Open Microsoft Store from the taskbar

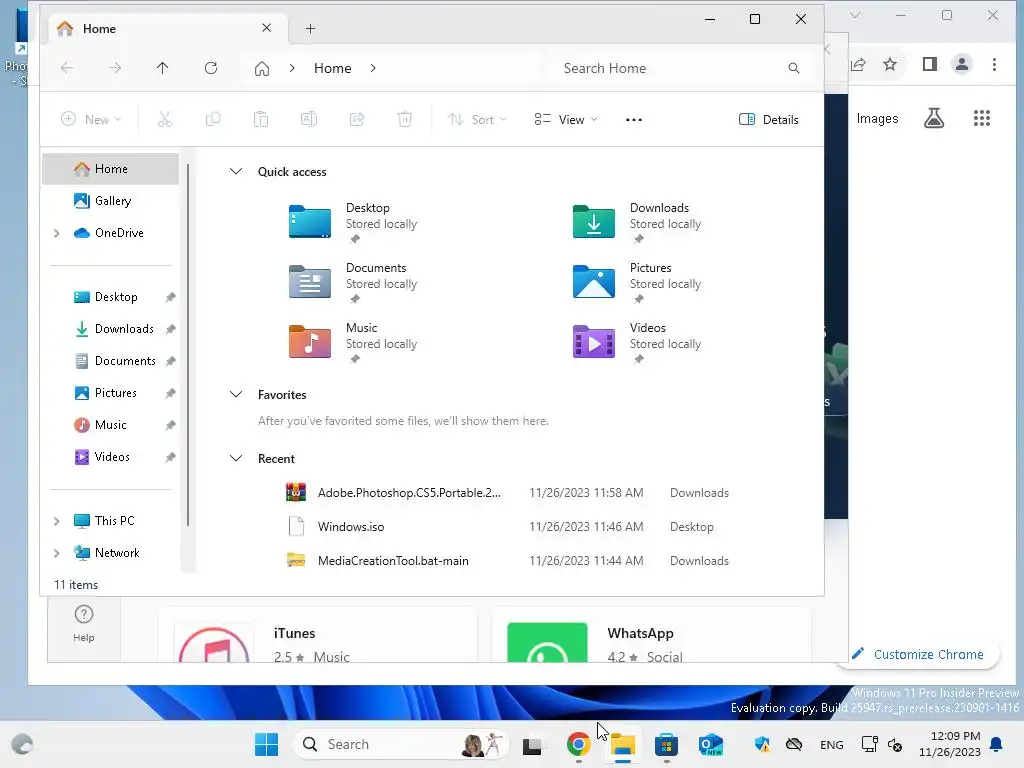click(666, 744)
